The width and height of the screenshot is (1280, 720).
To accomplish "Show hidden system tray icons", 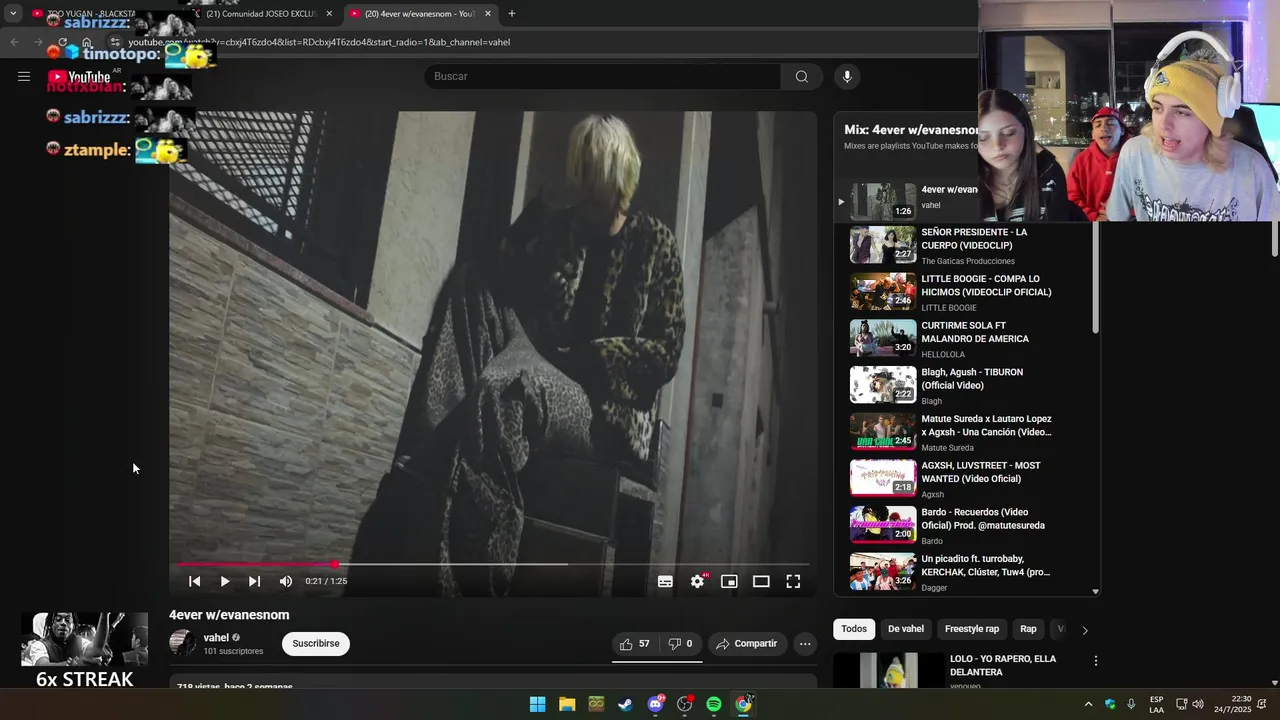I will (1088, 704).
